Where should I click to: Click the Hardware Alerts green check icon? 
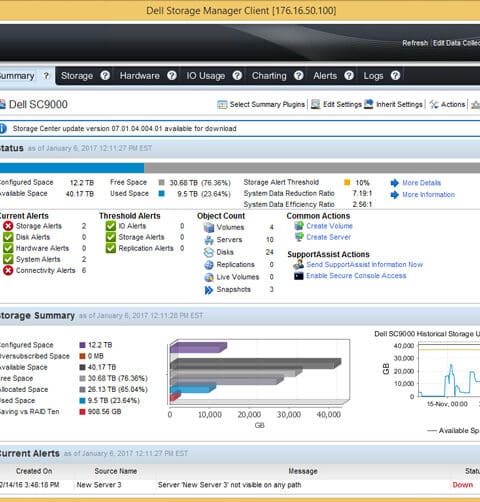[x=8, y=248]
